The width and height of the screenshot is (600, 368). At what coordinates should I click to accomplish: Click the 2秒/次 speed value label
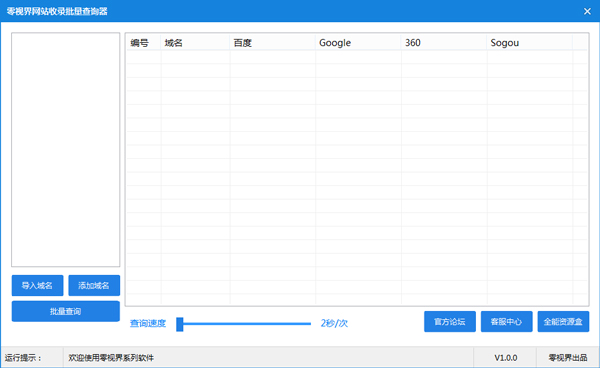pos(334,324)
